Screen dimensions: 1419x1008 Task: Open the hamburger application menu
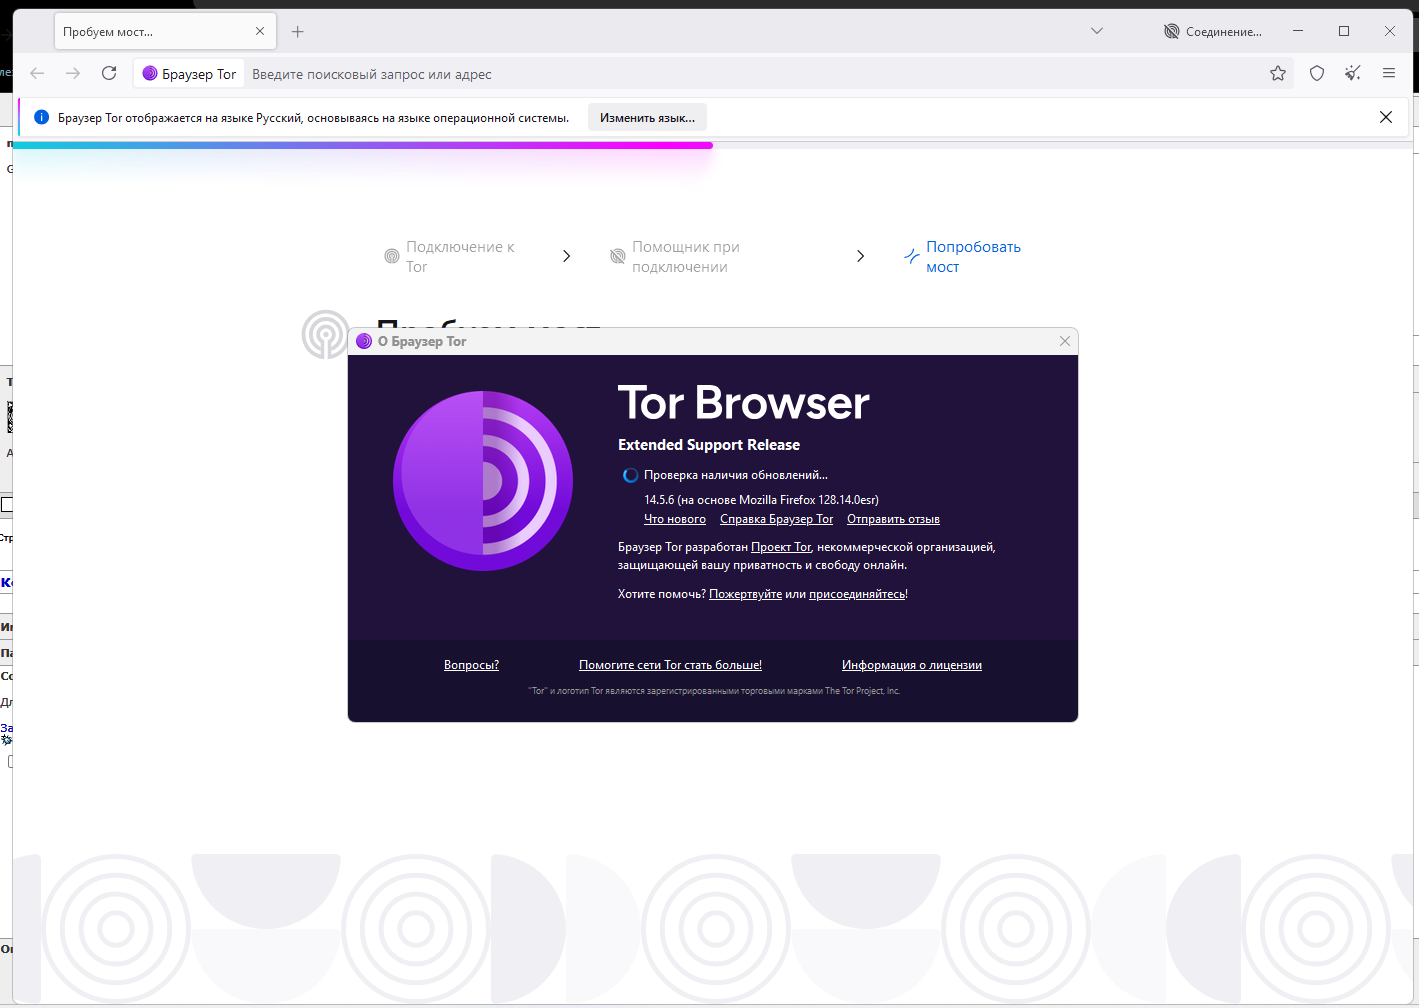1389,73
